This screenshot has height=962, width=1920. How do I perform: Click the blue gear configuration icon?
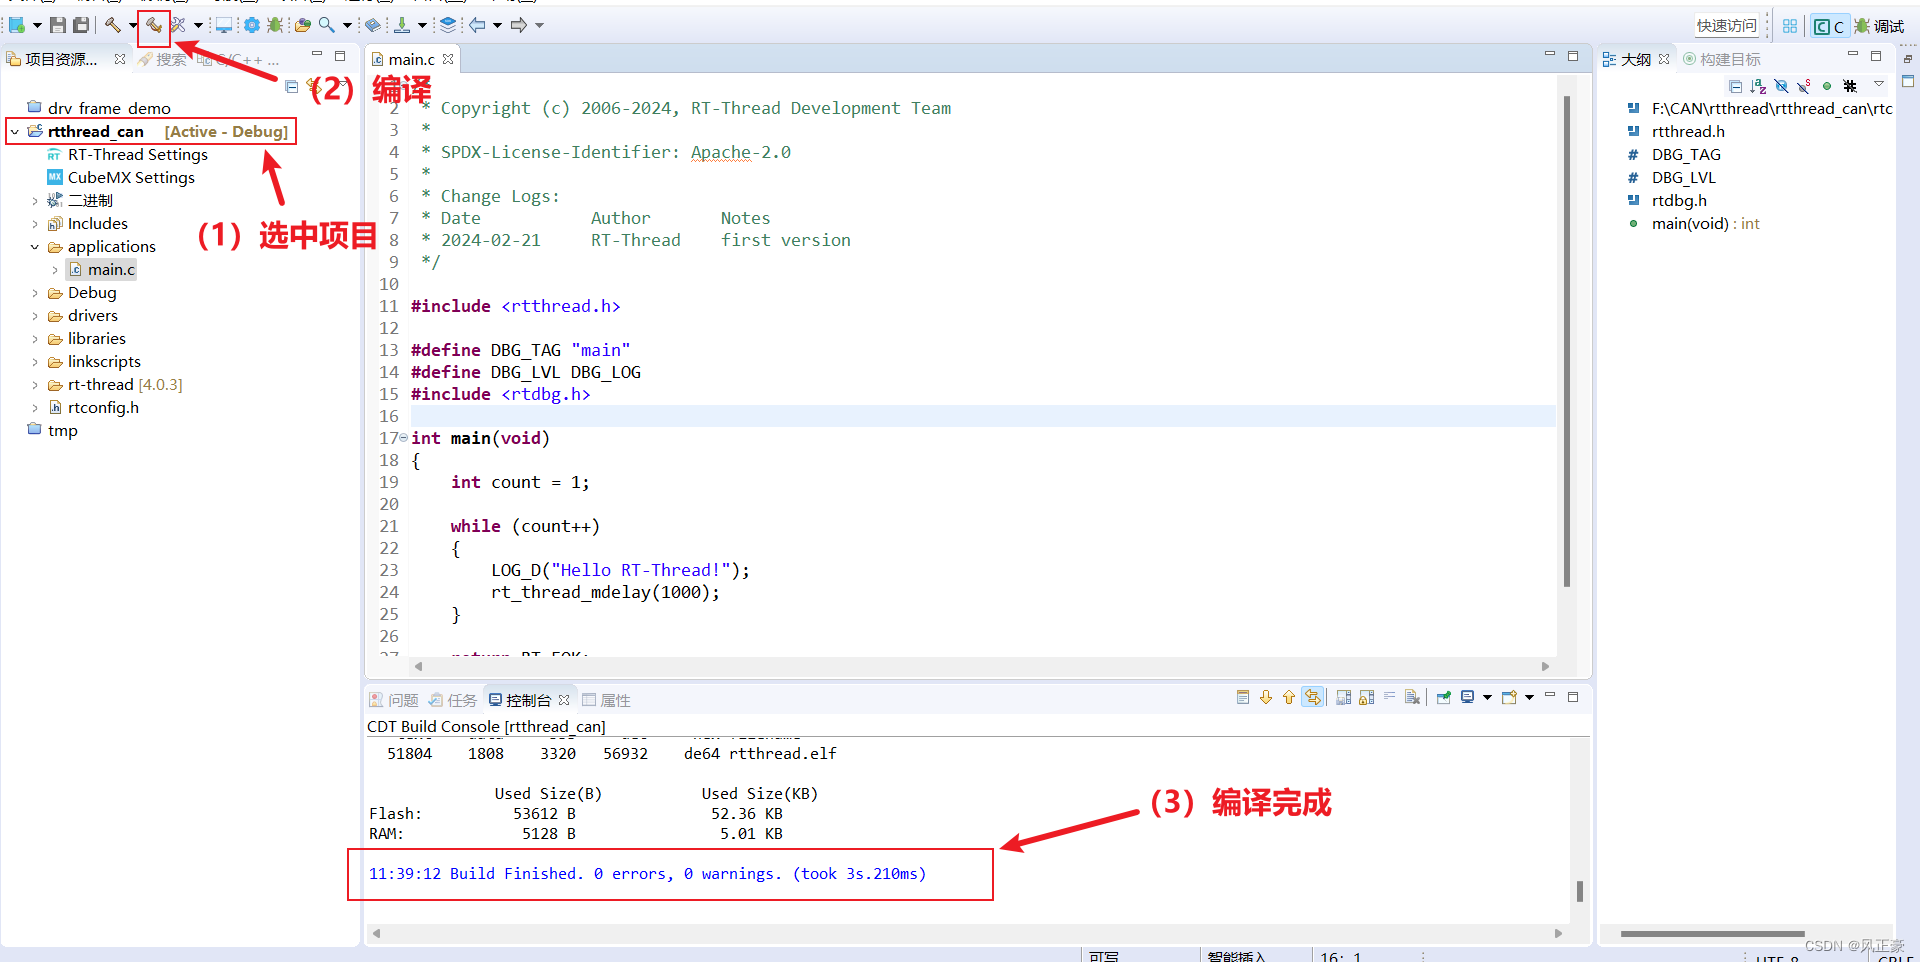coord(252,25)
